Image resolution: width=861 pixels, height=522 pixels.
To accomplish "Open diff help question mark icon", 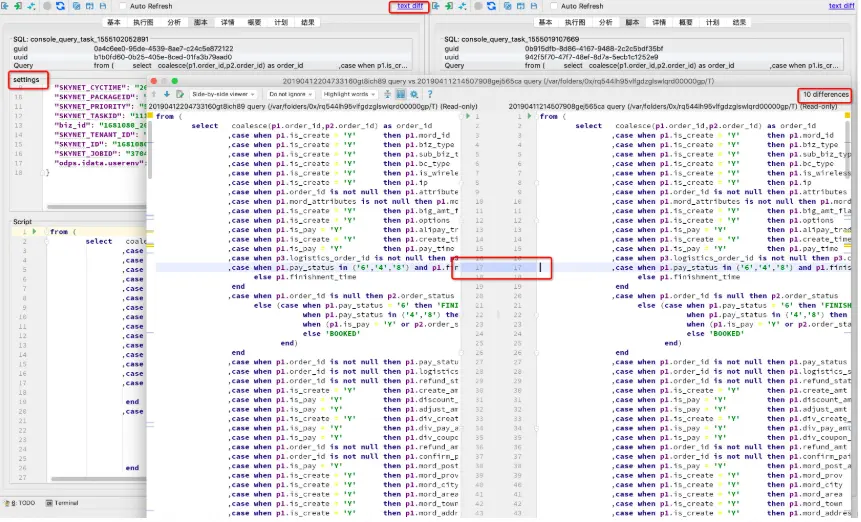I will point(430,94).
